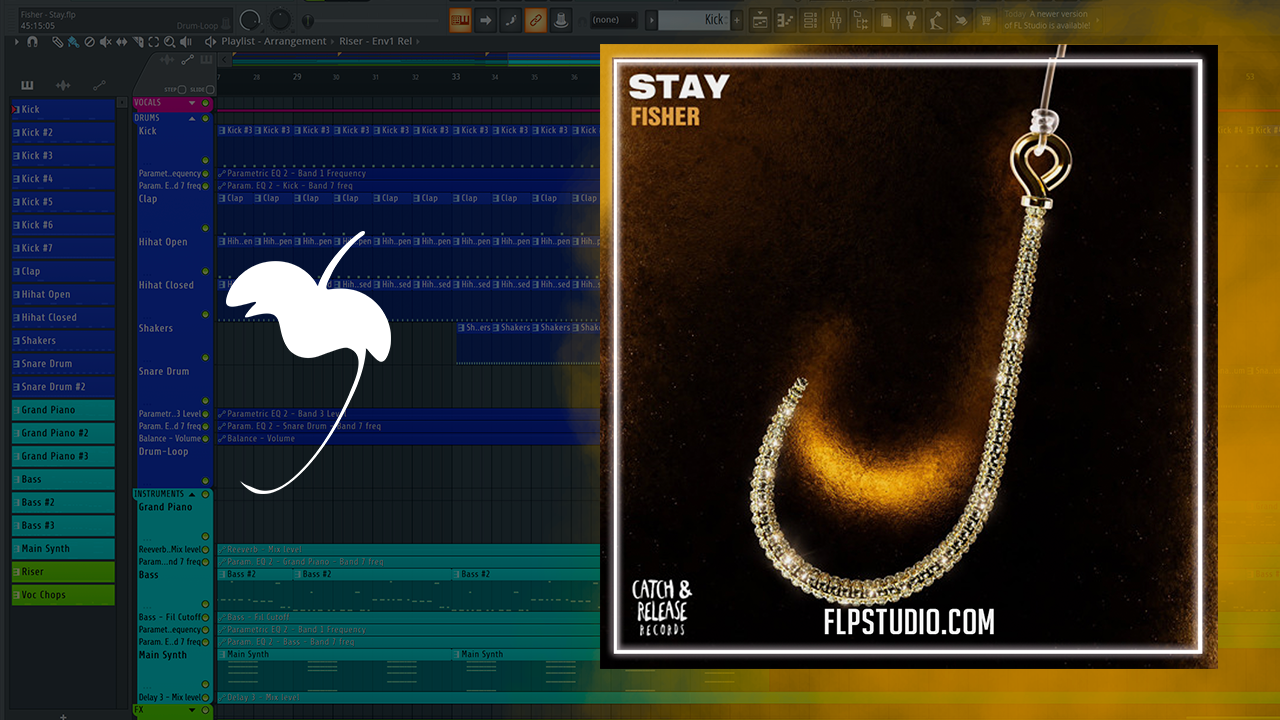Click the tempo tapper icon
The image size is (1280, 720).
pyautogui.click(x=936, y=19)
